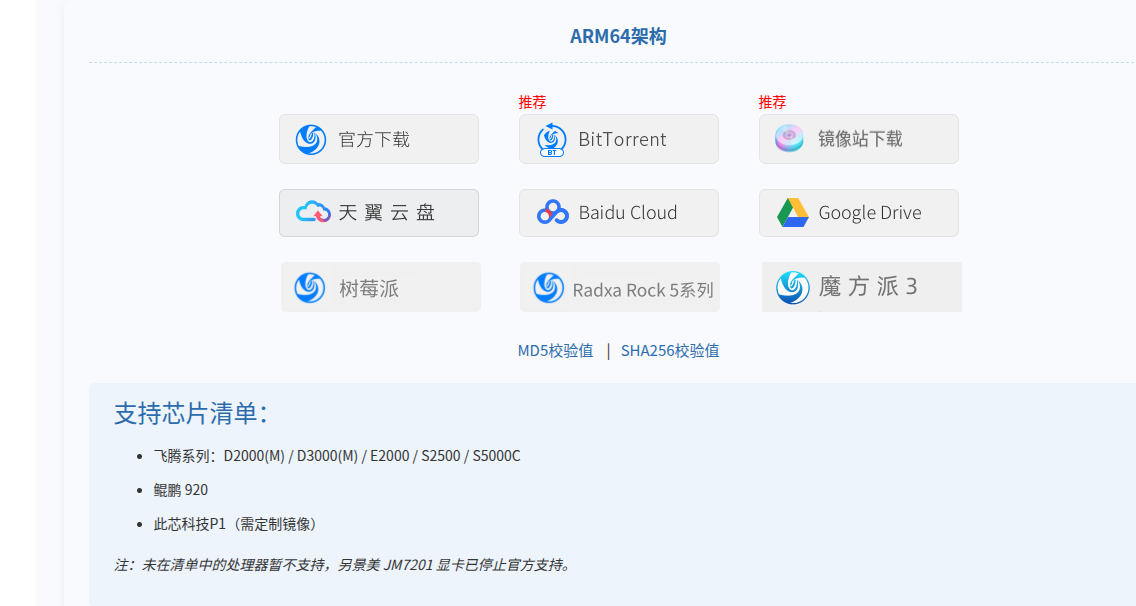Open the 树莓派 image download
1136x606 pixels.
(x=381, y=287)
